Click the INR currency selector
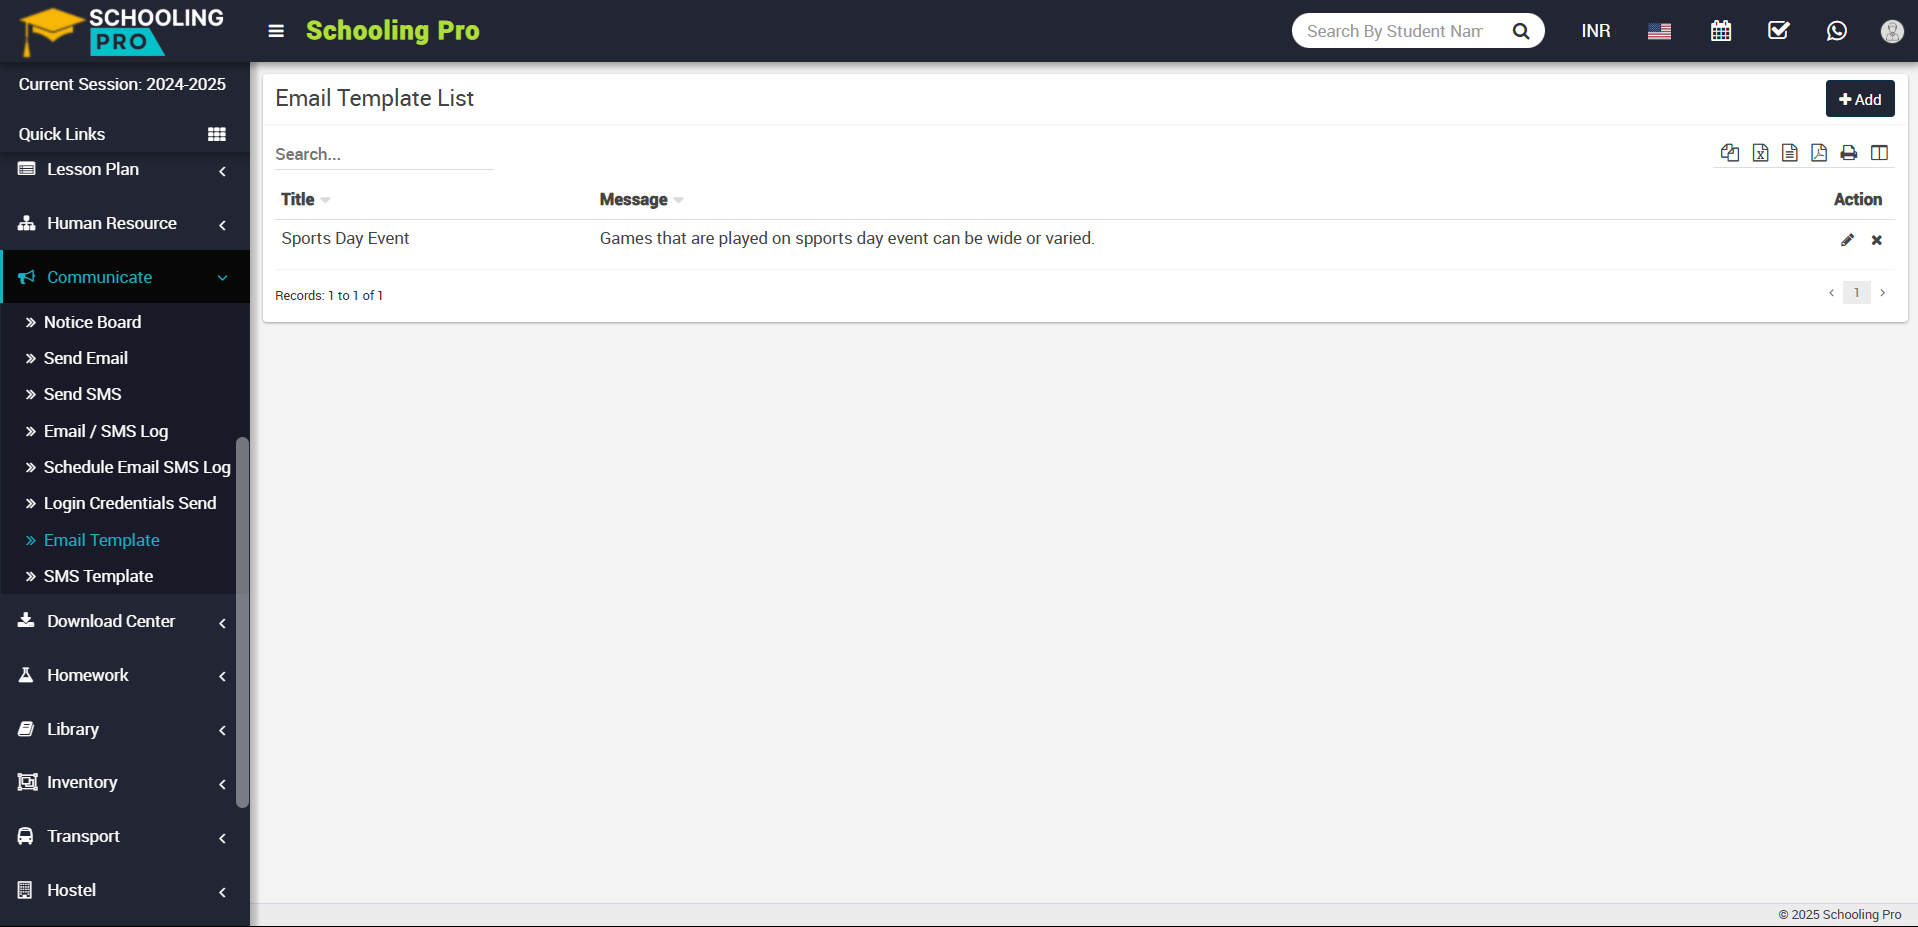Screen dimensions: 1918x927 (1596, 31)
